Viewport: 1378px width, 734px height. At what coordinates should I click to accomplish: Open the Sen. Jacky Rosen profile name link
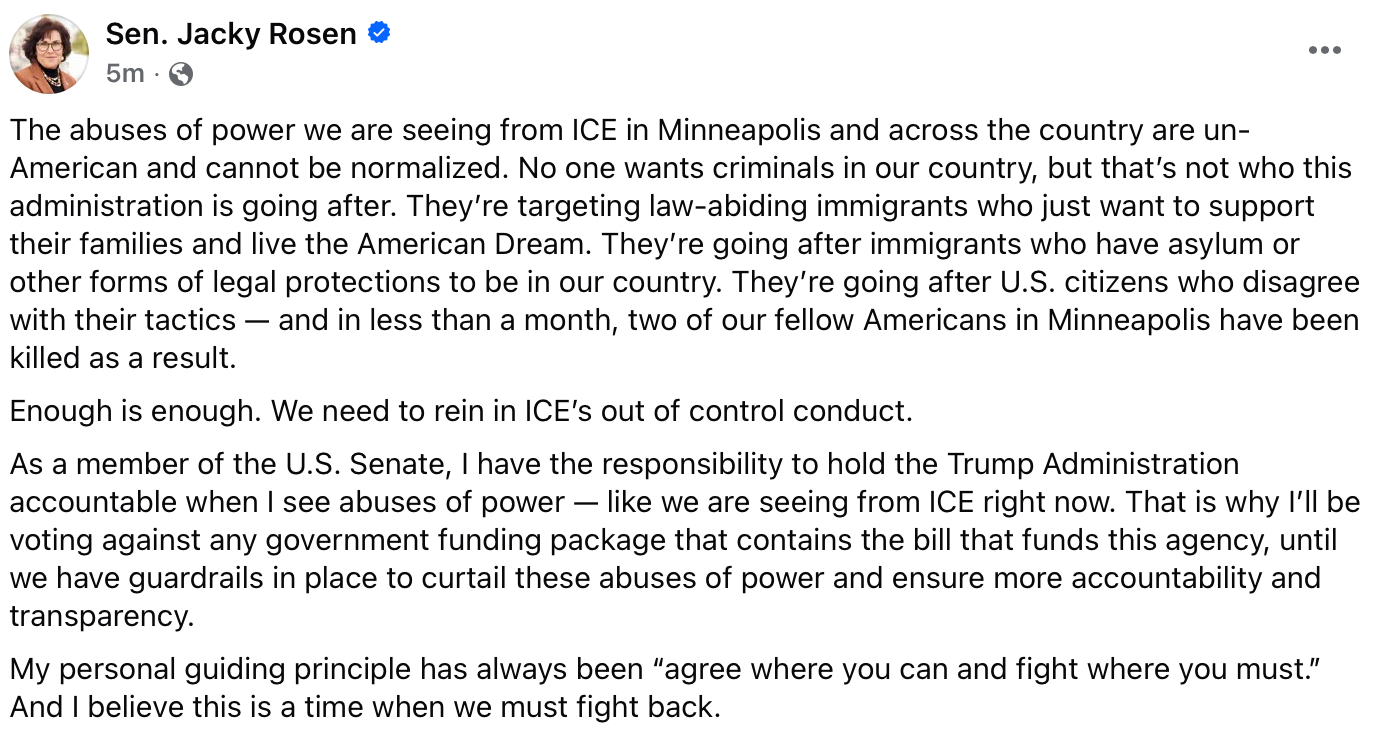pos(231,34)
